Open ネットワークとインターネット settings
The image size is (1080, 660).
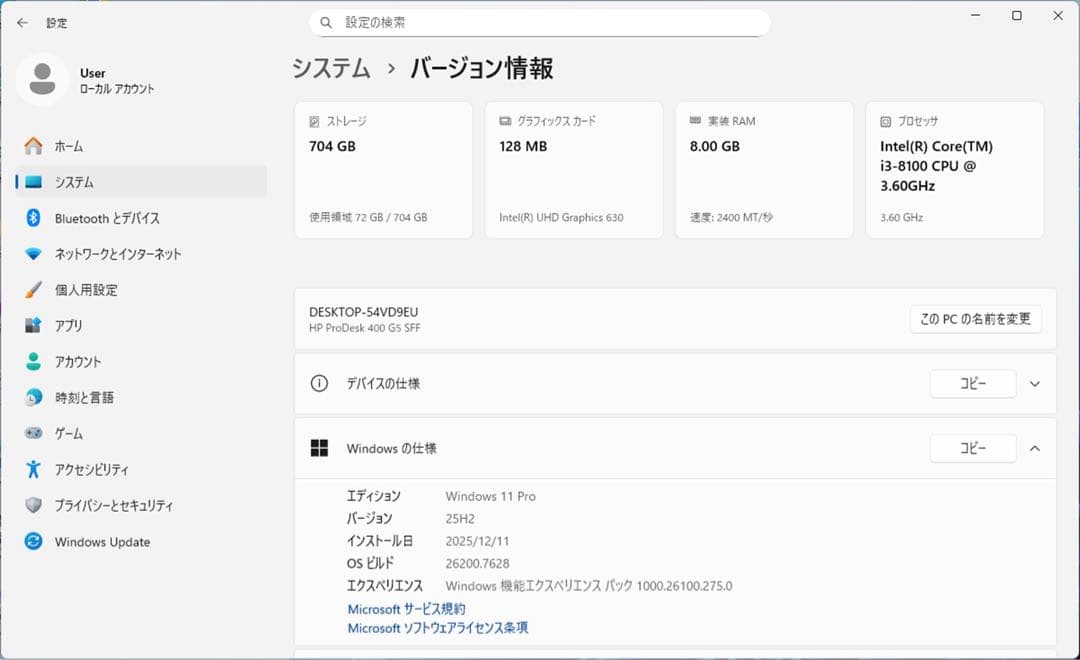pyautogui.click(x=141, y=254)
